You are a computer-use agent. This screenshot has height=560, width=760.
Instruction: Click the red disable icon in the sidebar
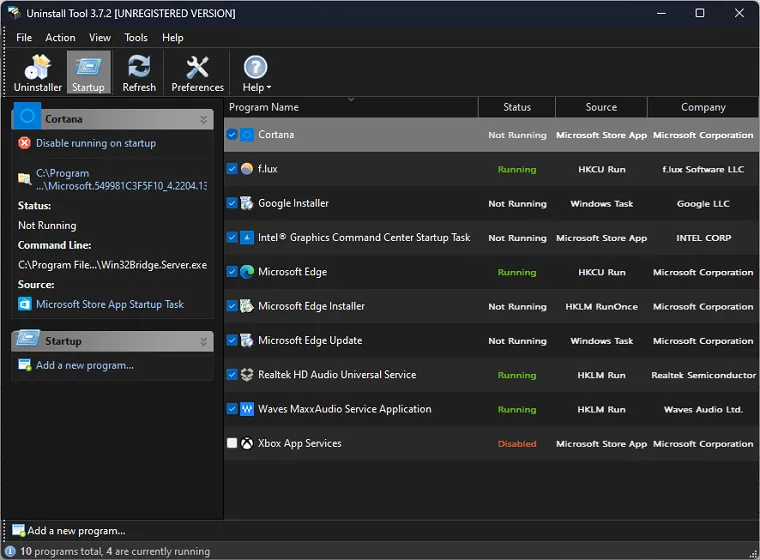[x=24, y=143]
